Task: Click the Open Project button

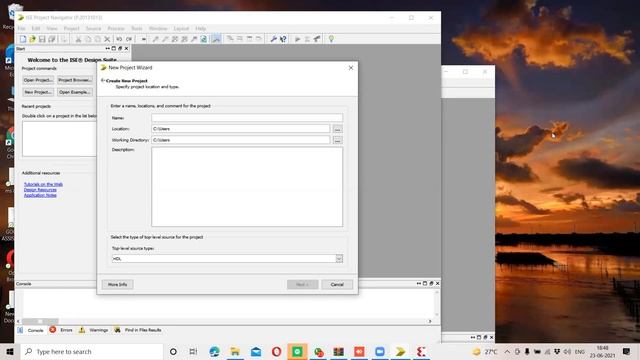Action: coord(38,80)
